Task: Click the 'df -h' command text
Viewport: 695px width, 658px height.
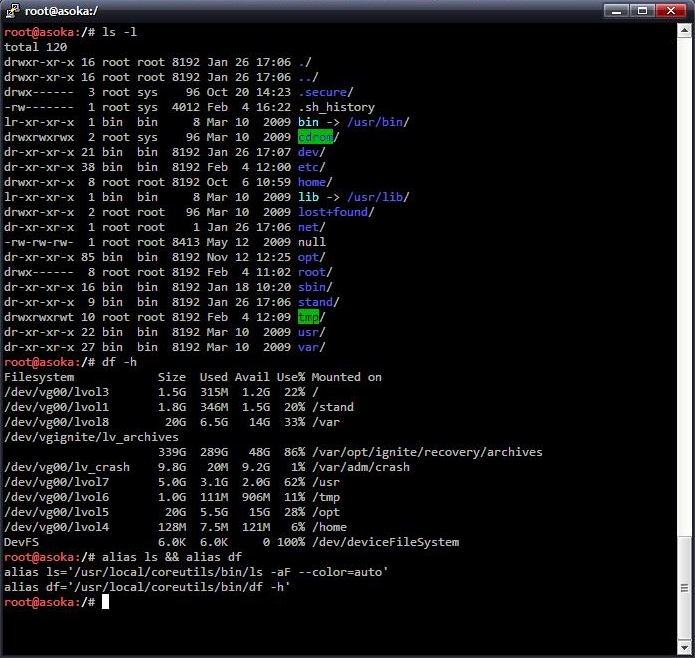Action: pos(120,362)
